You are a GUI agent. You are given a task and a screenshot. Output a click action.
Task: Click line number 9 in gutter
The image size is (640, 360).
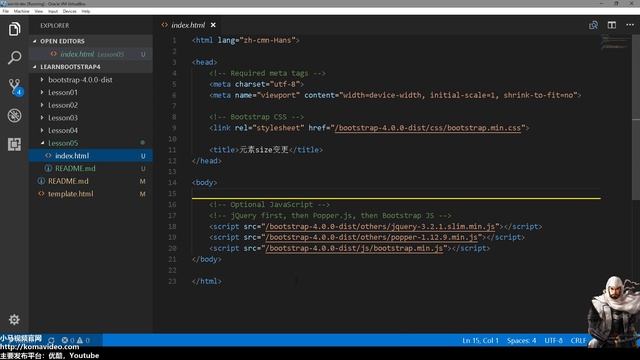[173, 128]
